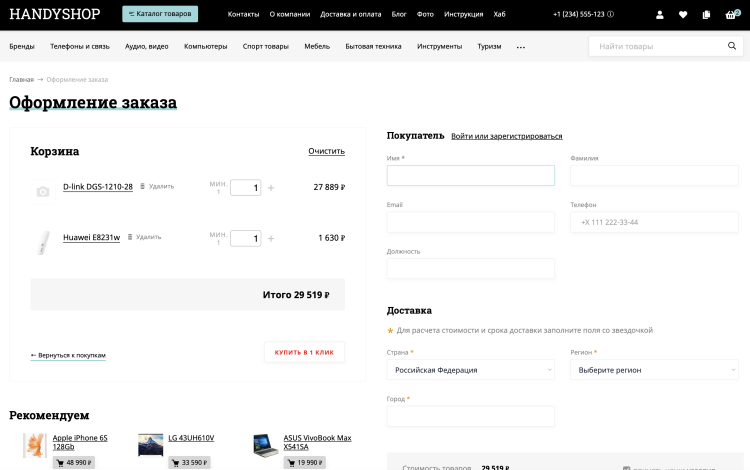Browse Мебель category
The width and height of the screenshot is (750, 470).
coord(317,46)
